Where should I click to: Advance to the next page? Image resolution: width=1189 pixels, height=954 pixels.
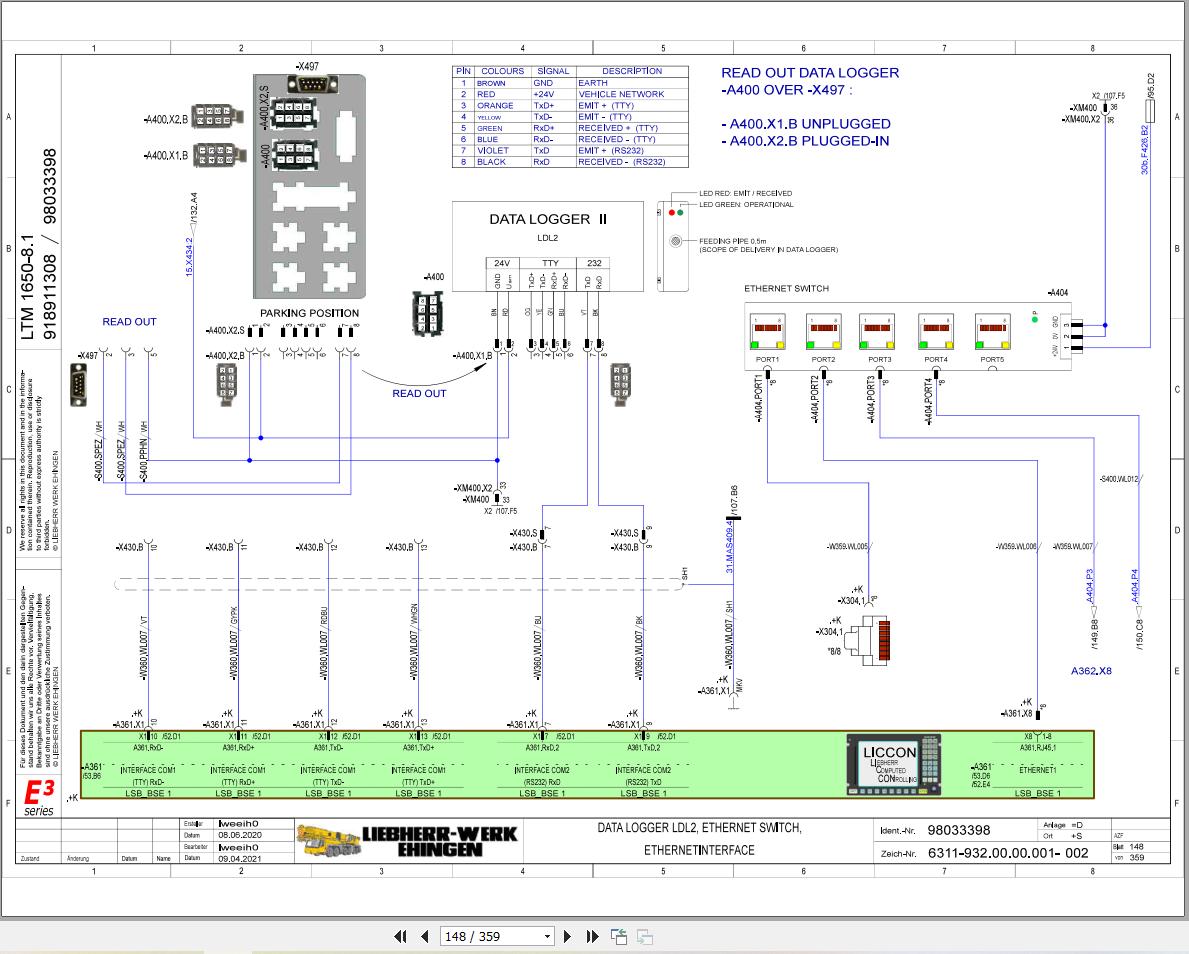pos(567,936)
